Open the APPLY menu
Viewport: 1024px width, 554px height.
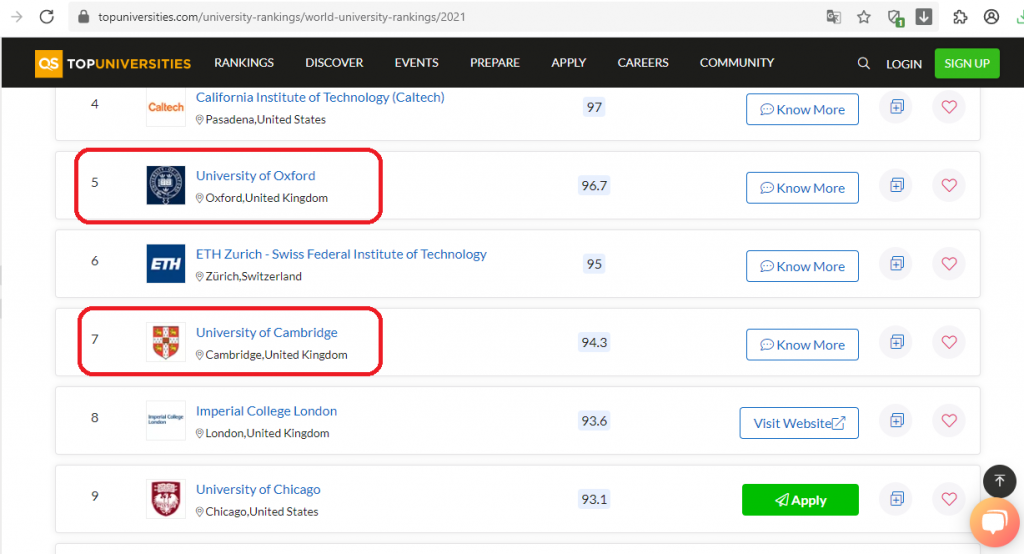(x=568, y=63)
